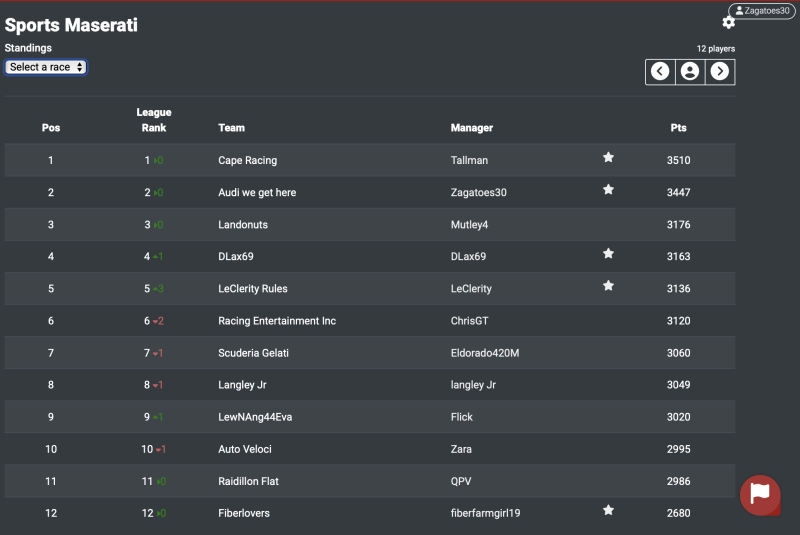Click the next arrow circle icon
This screenshot has width=800, height=535.
coord(720,71)
